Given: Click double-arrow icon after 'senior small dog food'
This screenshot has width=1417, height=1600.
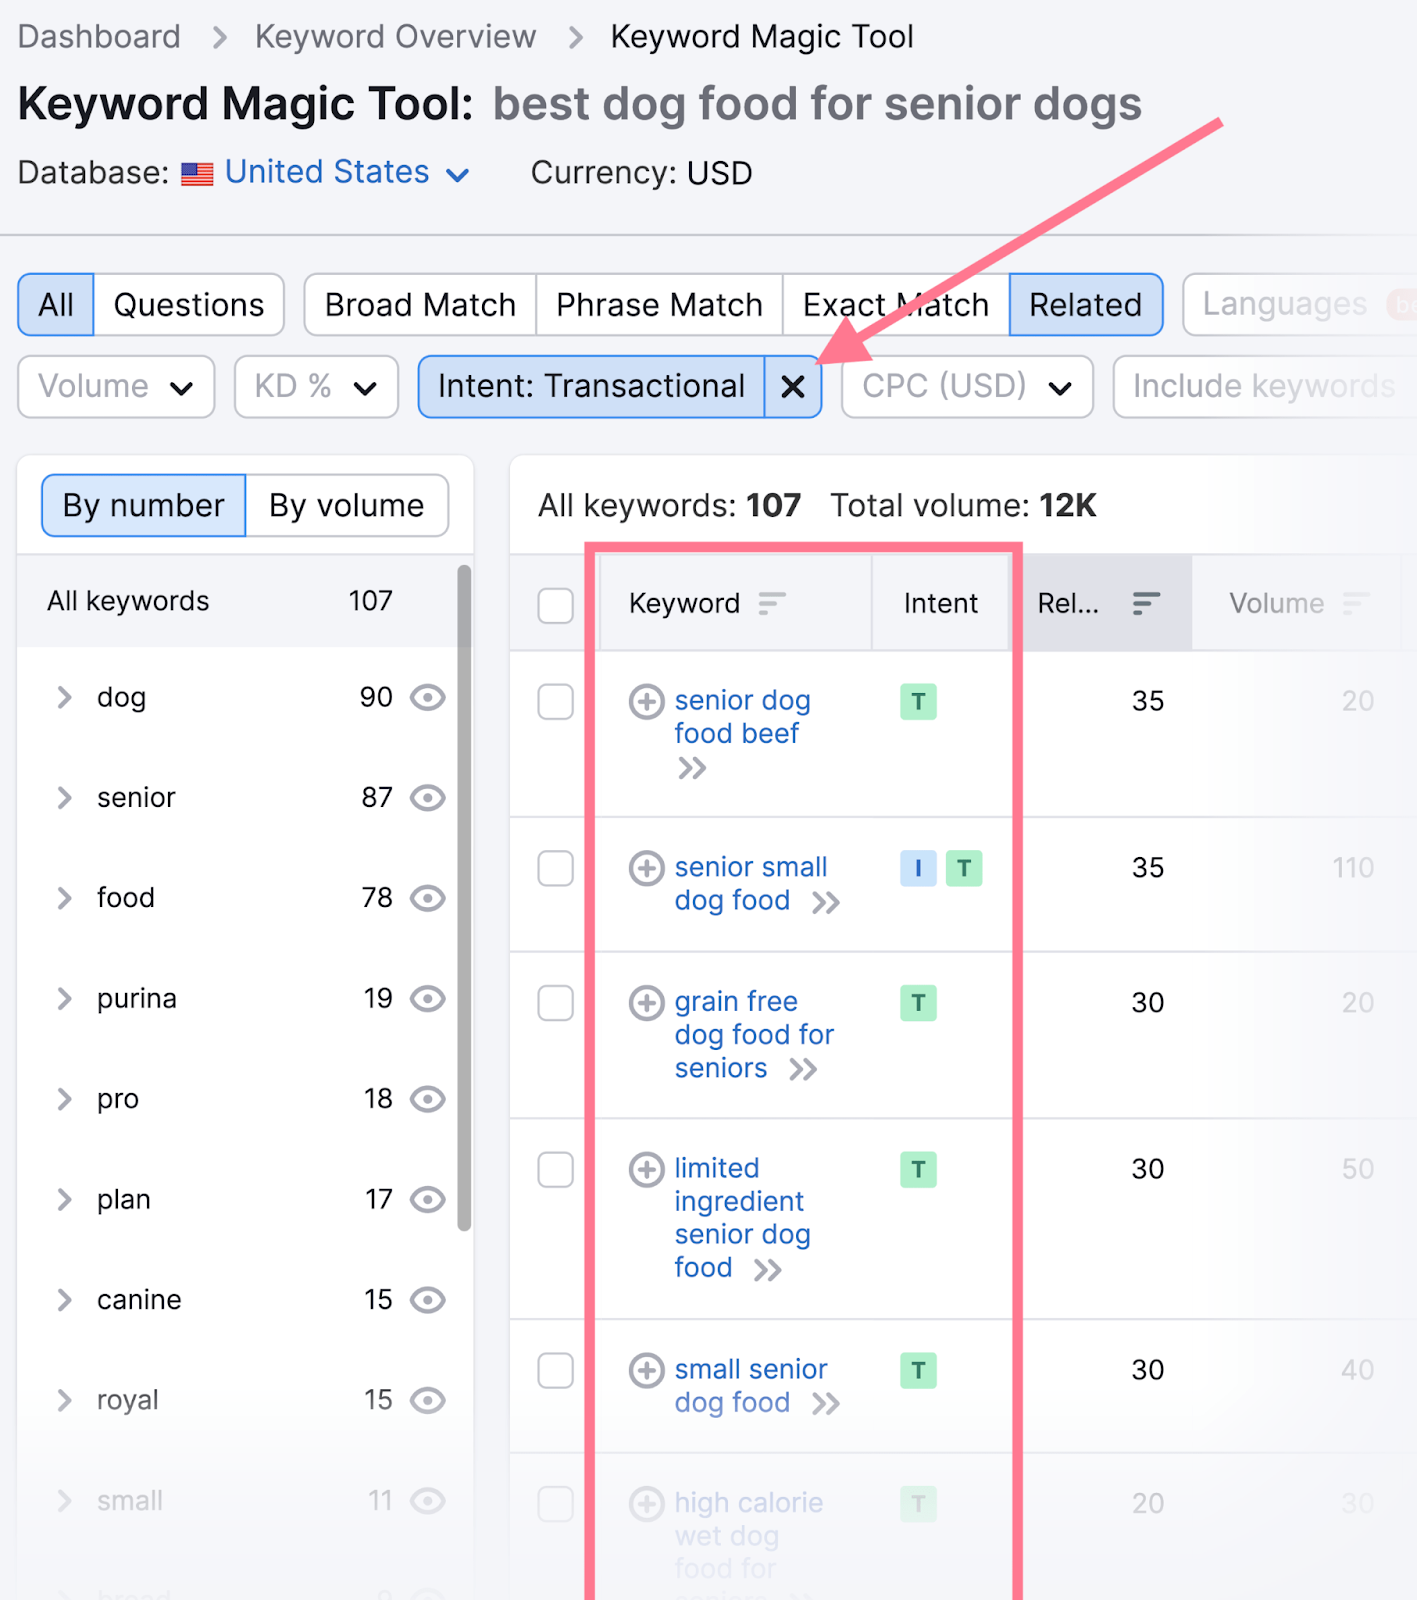Looking at the screenshot, I should pos(825,903).
